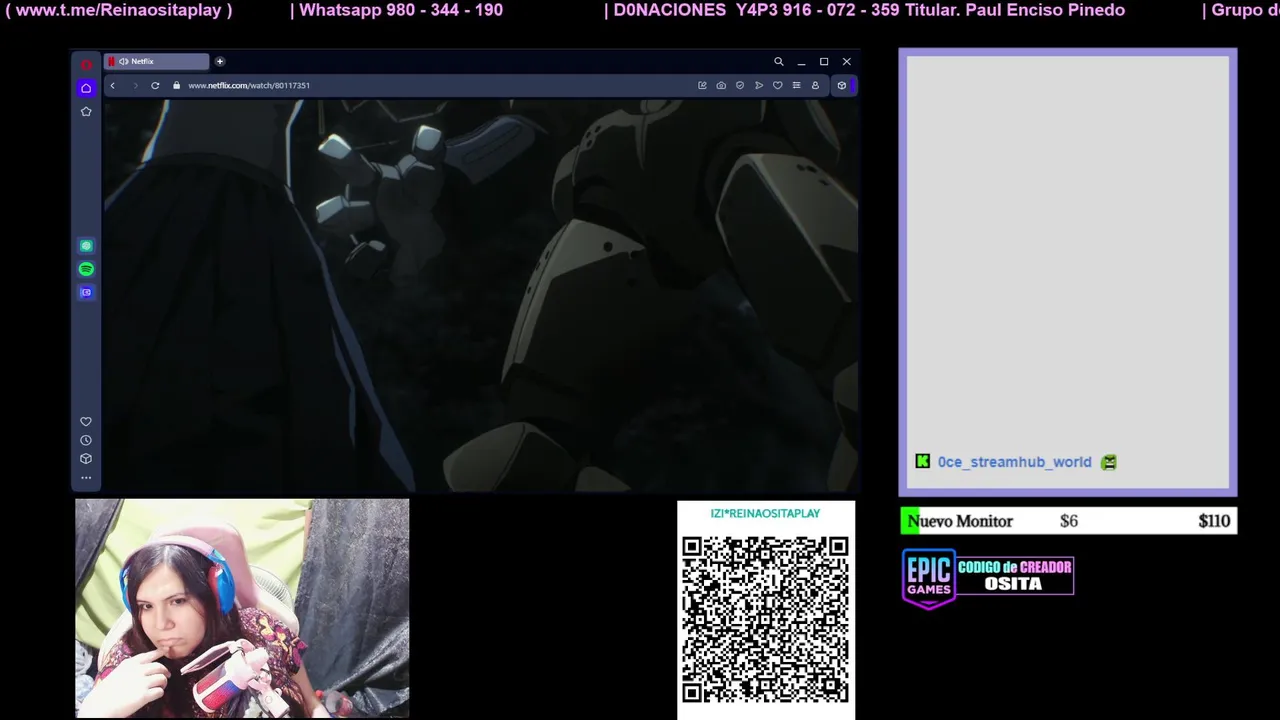Click the Epic Games creator code badge
Screen dimensions: 1280x720
[x=987, y=577]
